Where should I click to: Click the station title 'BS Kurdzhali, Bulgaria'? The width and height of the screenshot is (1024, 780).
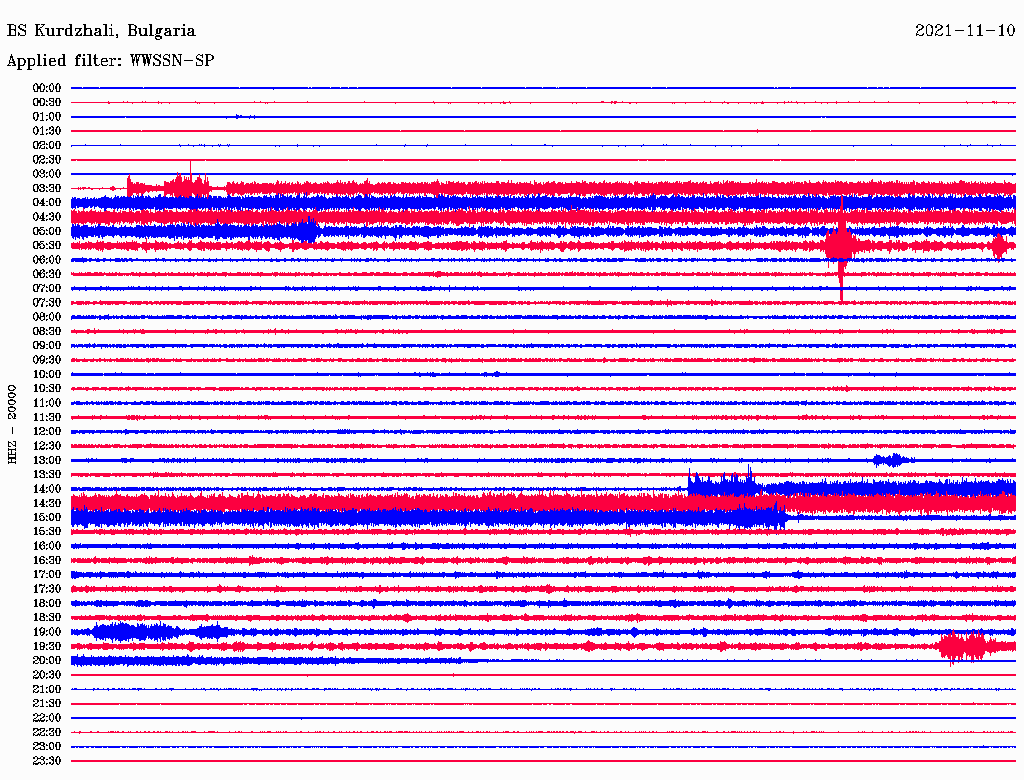(101, 31)
